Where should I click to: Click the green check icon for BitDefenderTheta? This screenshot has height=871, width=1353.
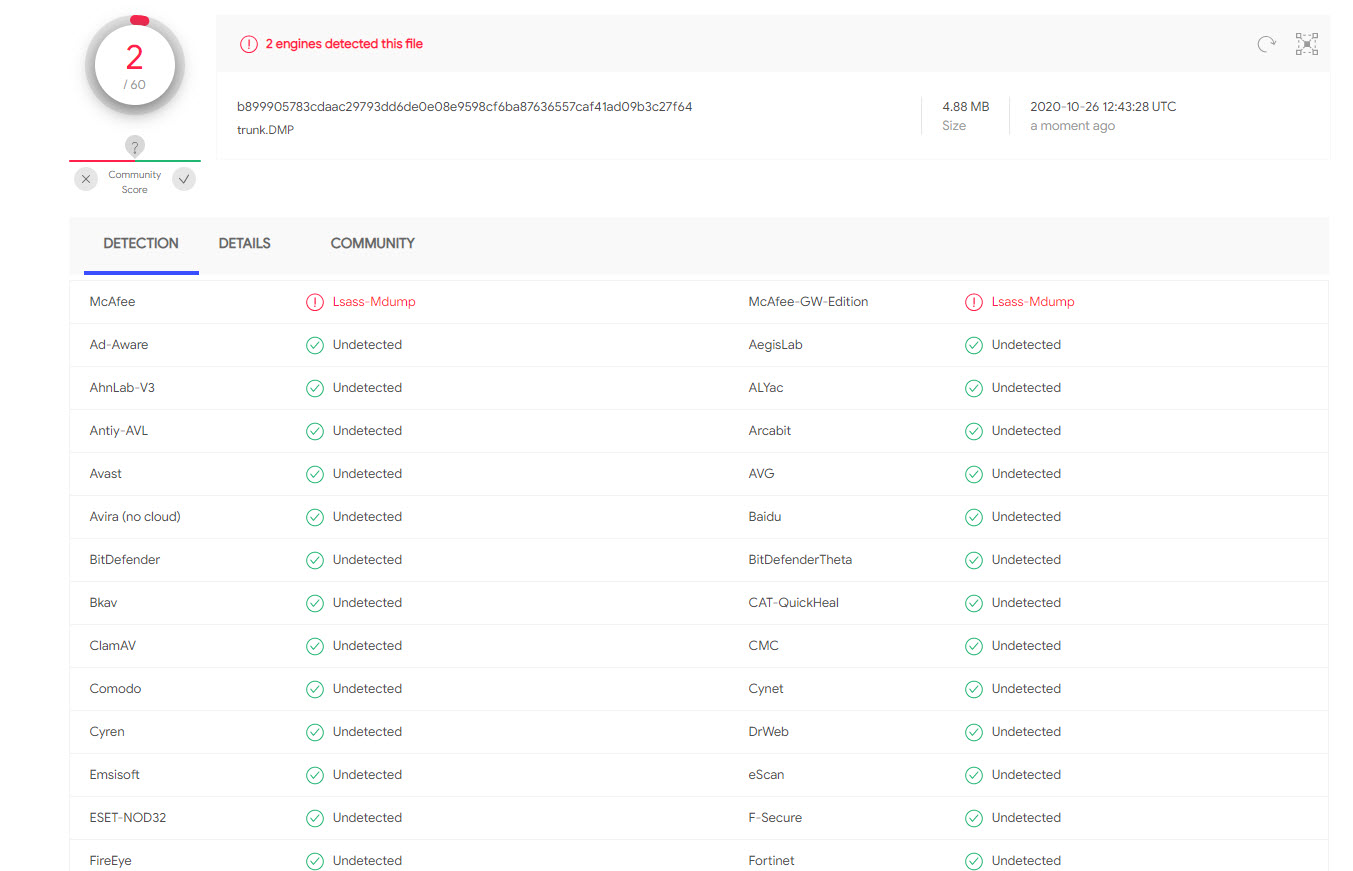(974, 560)
